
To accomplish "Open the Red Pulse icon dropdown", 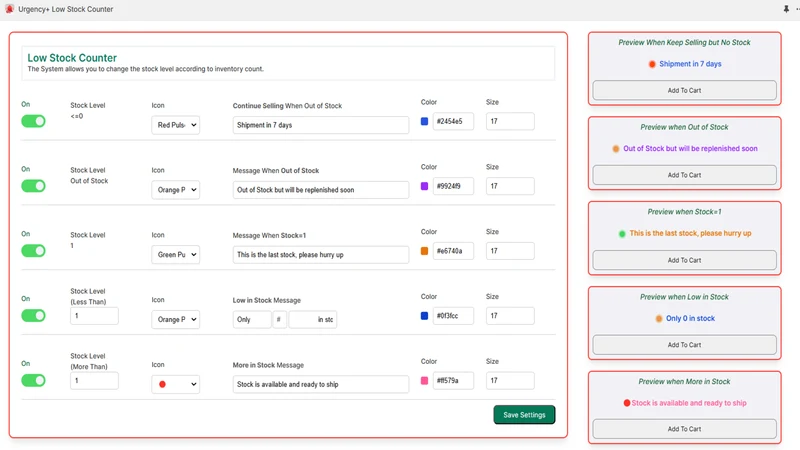I will point(176,125).
